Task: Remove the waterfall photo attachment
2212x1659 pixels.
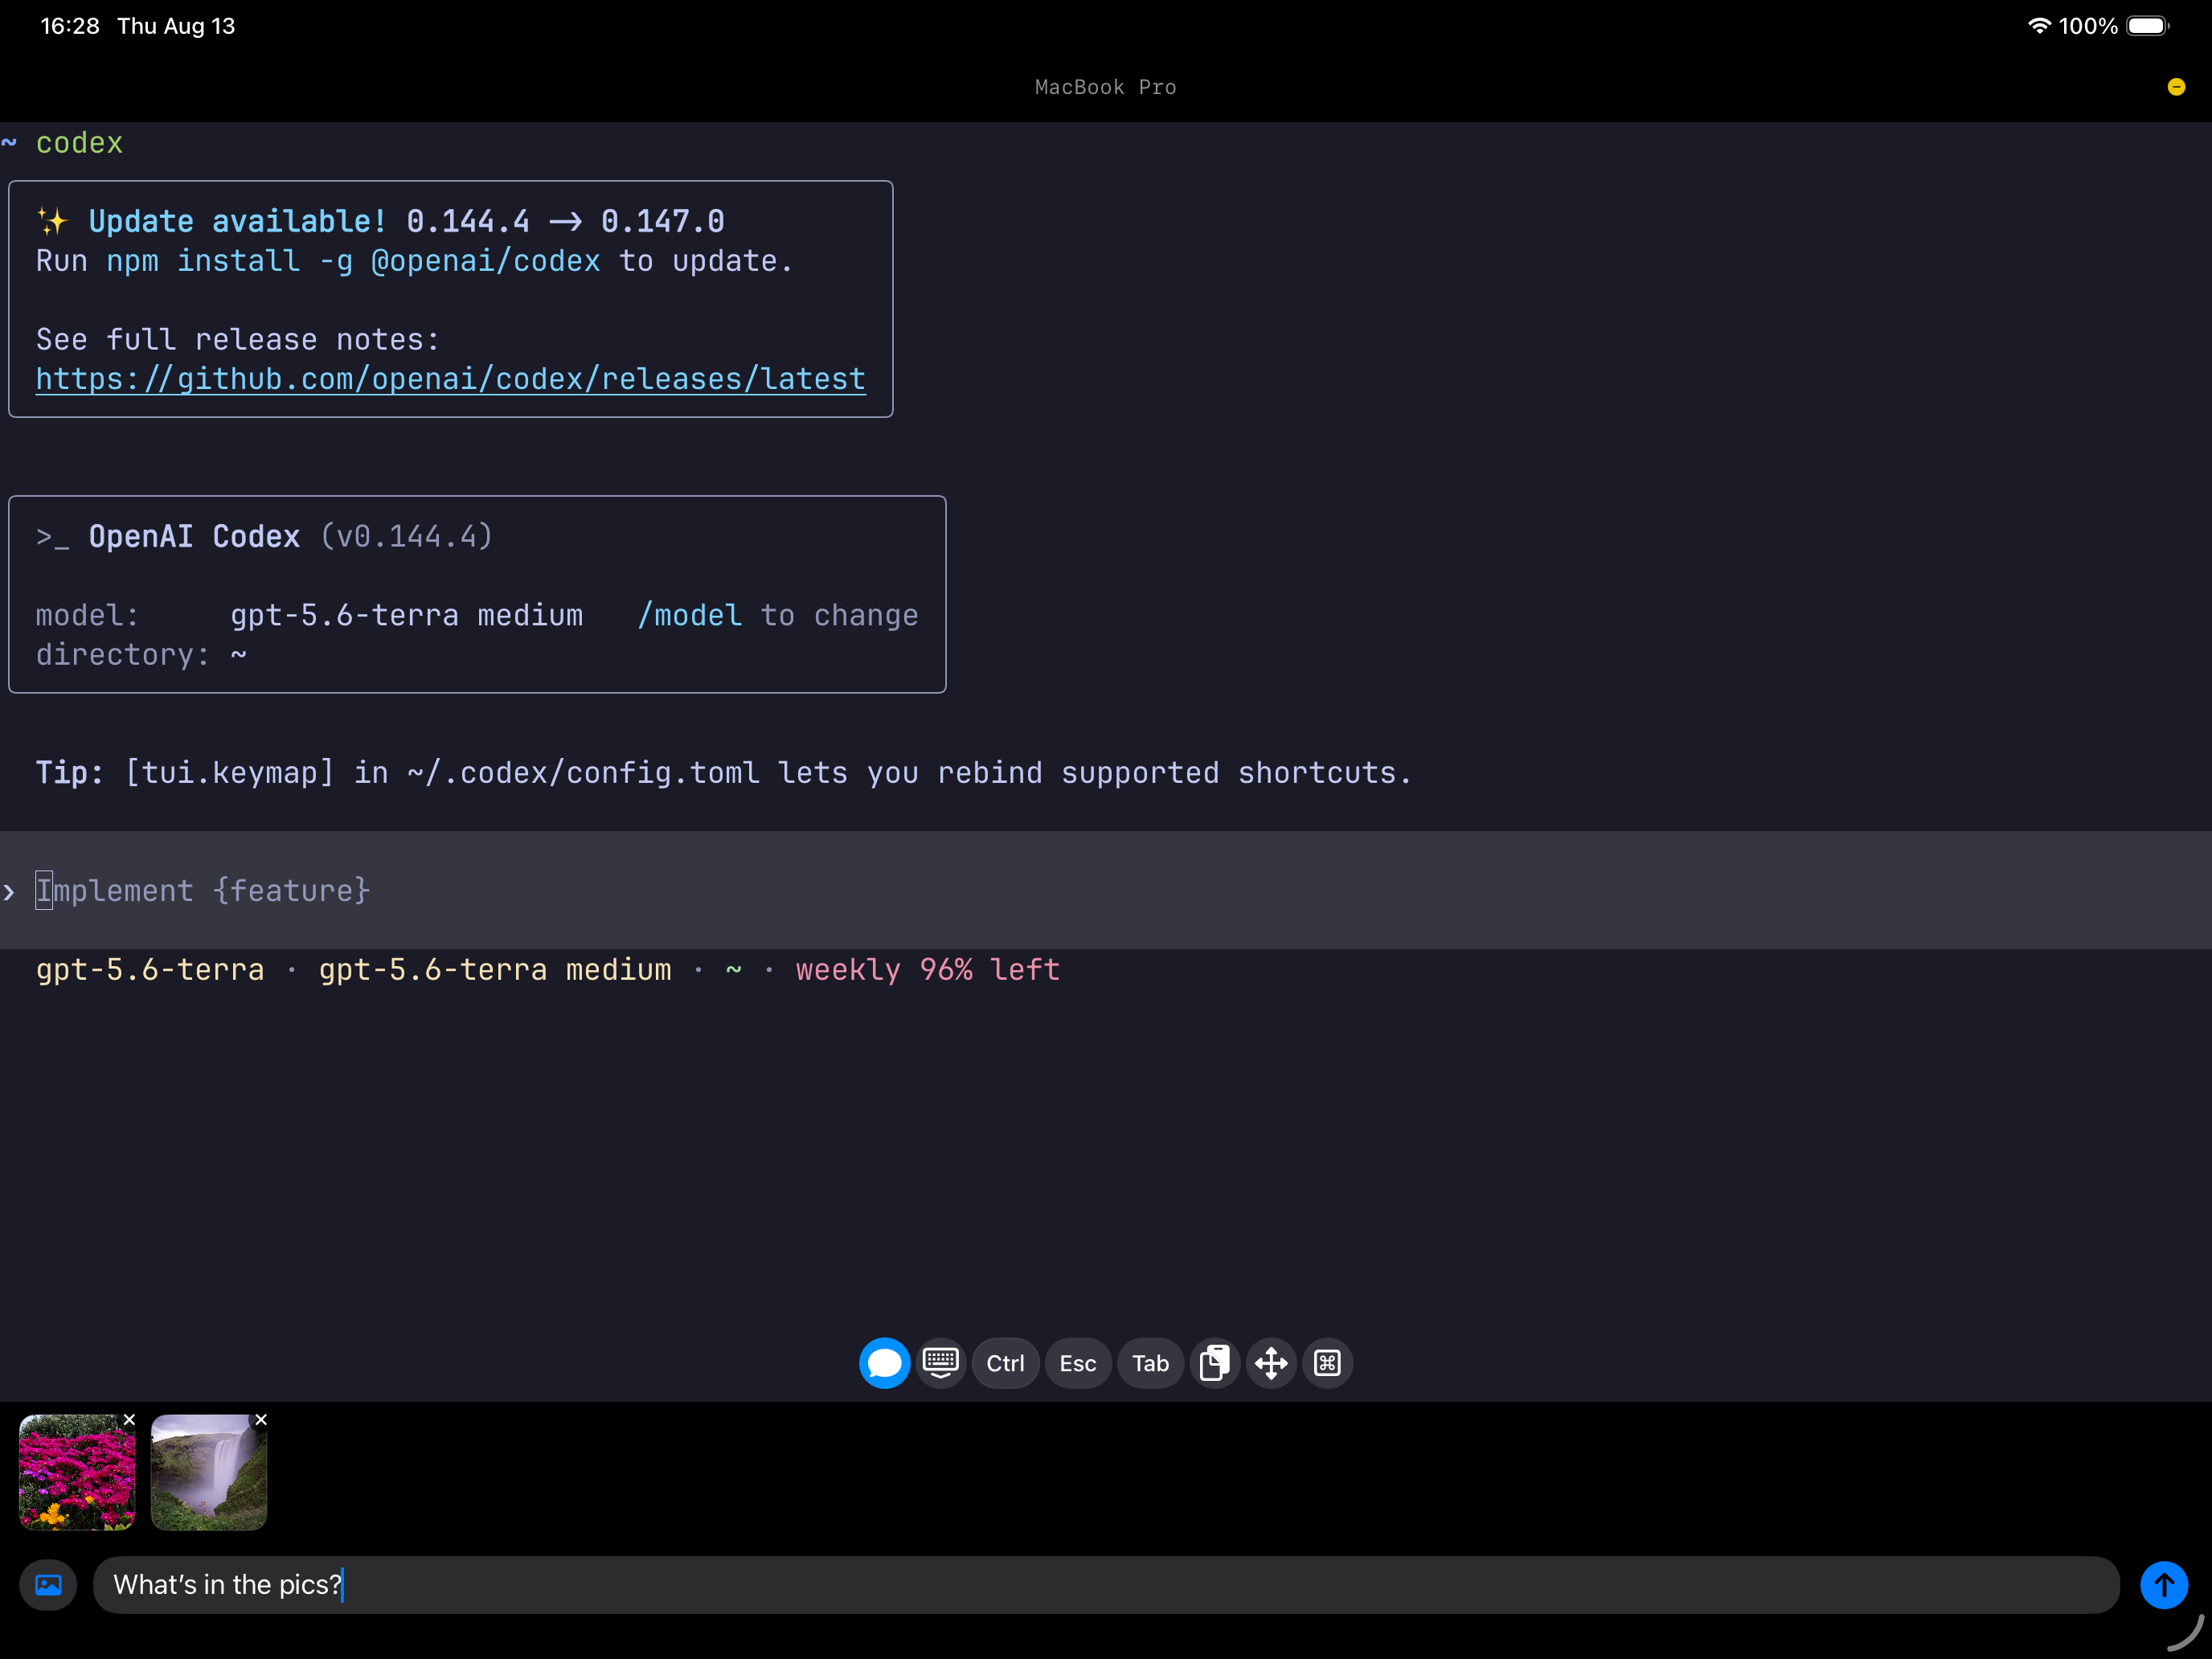Action: (261, 1420)
